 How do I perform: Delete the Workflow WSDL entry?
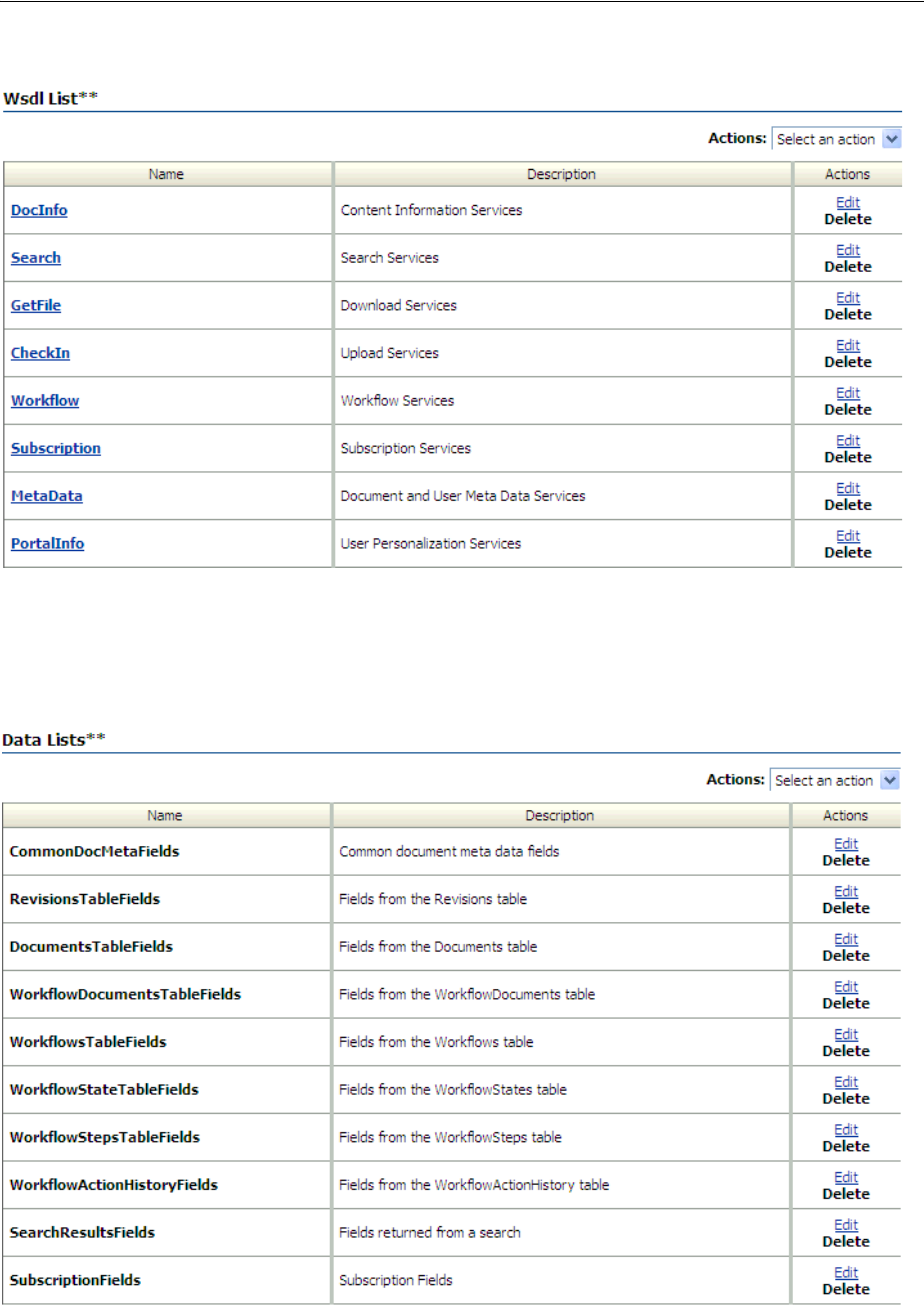click(848, 409)
